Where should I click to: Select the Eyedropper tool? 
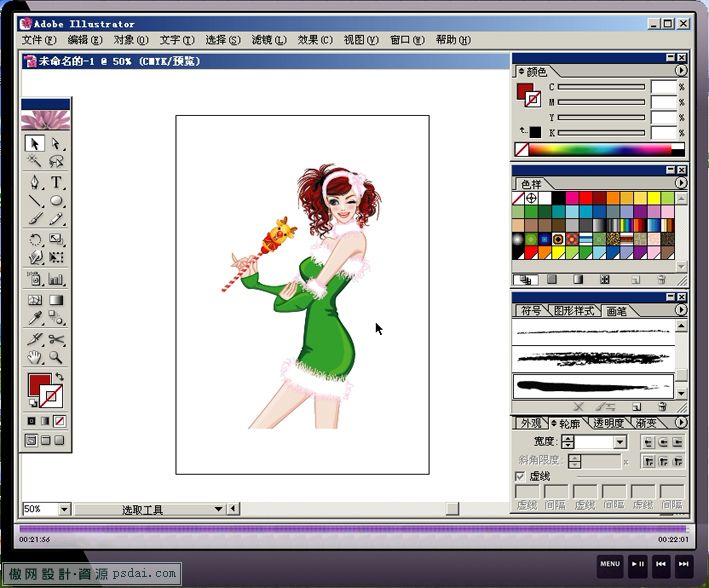tap(34, 318)
